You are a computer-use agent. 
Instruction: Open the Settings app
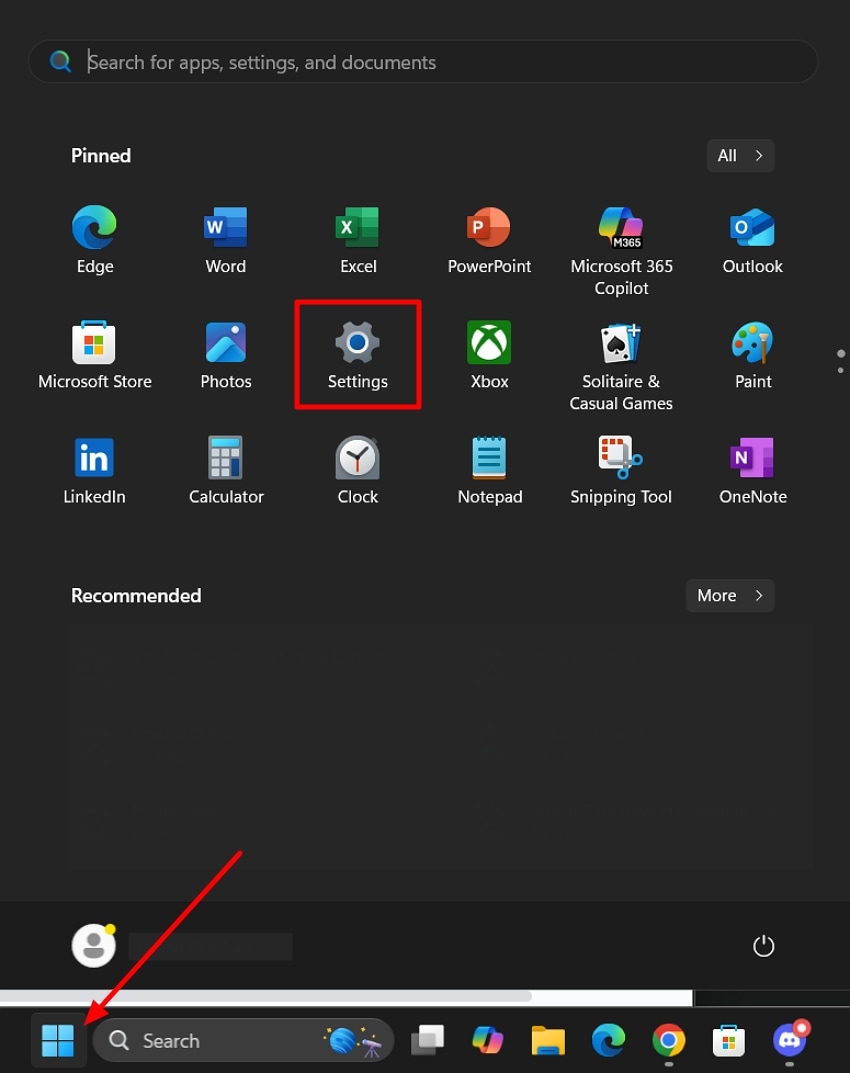pos(357,342)
